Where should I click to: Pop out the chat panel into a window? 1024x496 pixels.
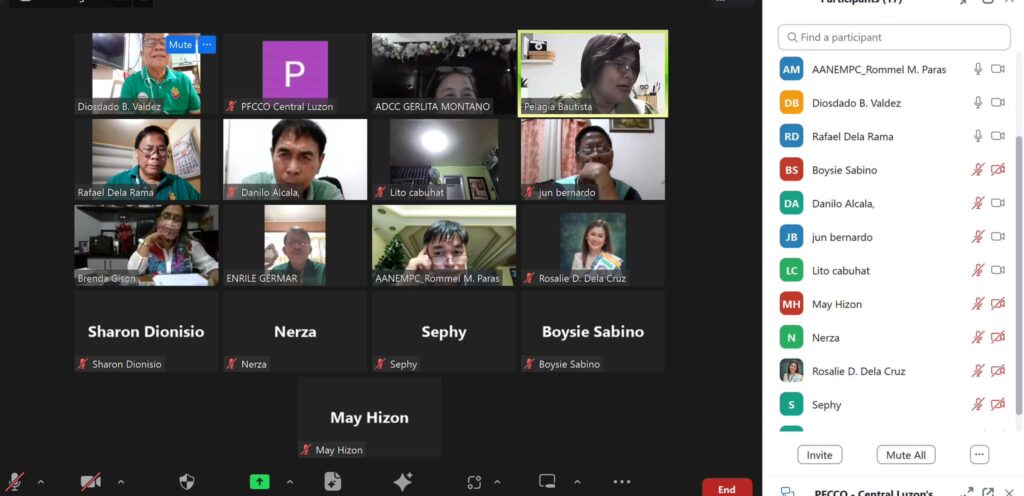click(x=988, y=492)
